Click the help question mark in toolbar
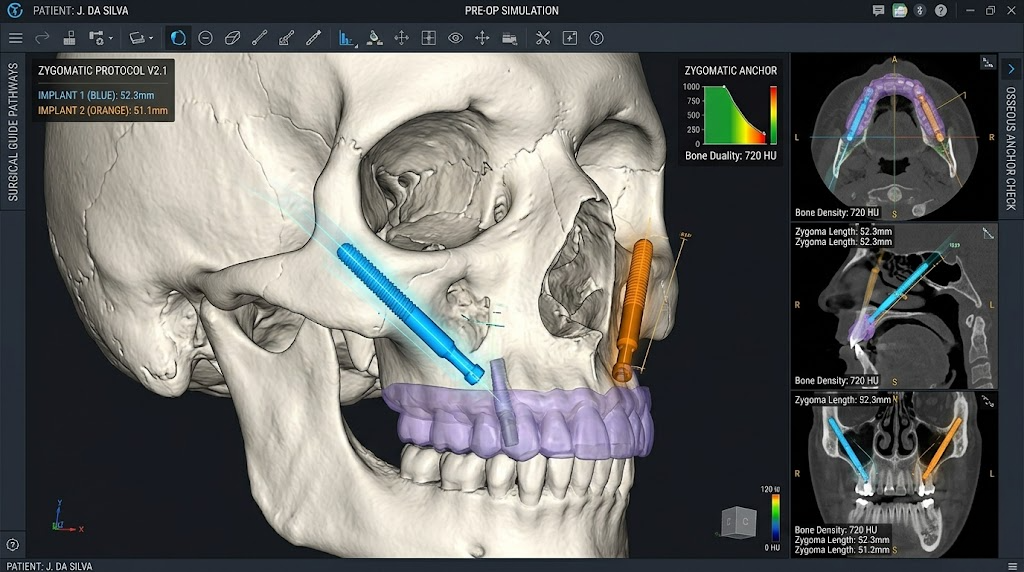This screenshot has height=572, width=1024. click(597, 38)
